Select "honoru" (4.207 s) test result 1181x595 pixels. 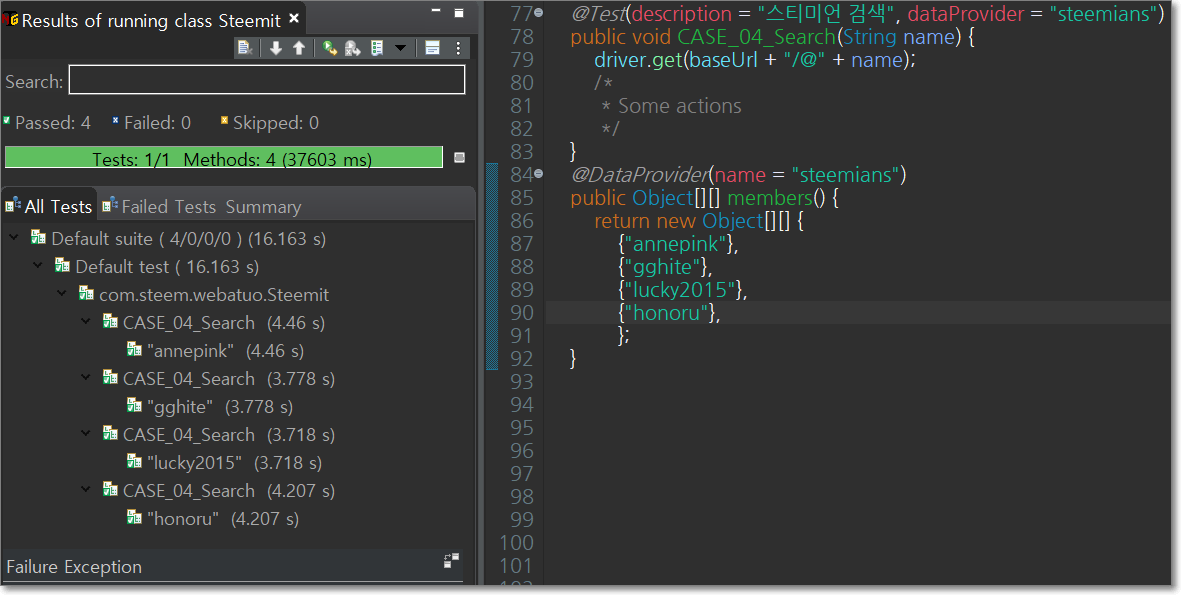(x=213, y=518)
